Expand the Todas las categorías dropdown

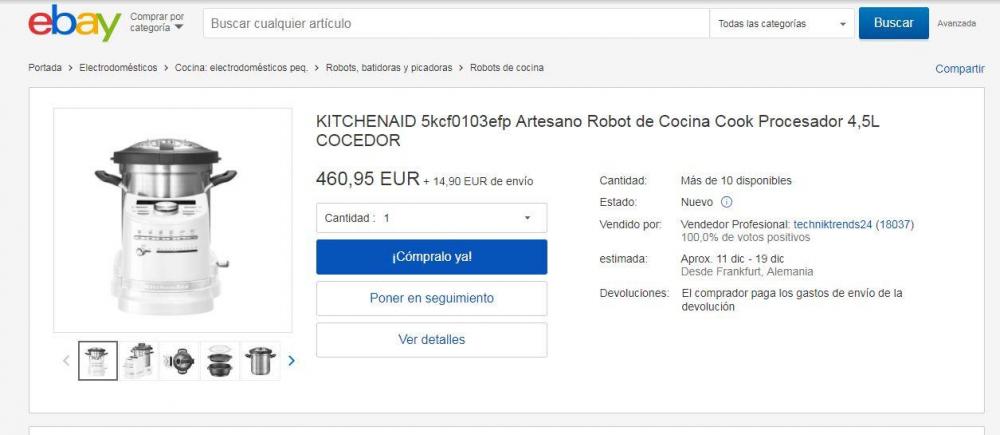[781, 24]
